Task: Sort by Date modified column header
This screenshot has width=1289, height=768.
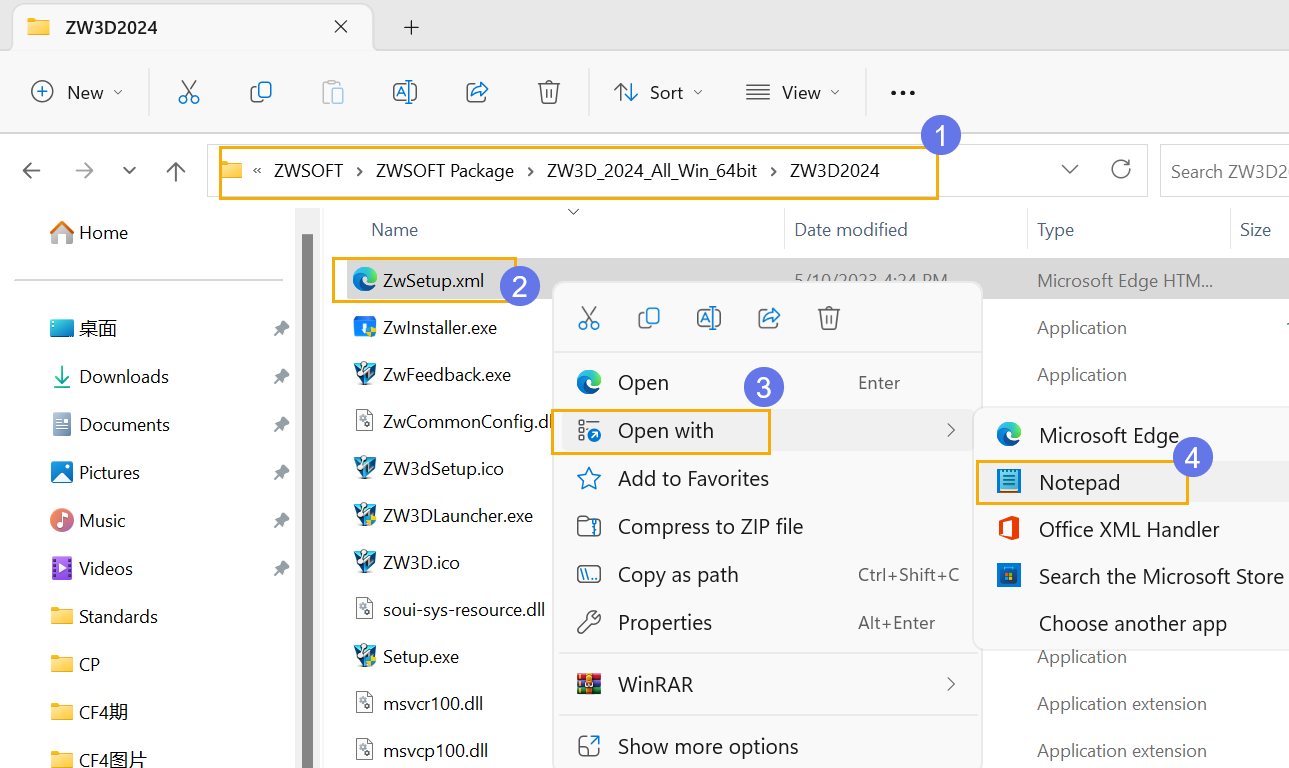Action: pos(851,230)
